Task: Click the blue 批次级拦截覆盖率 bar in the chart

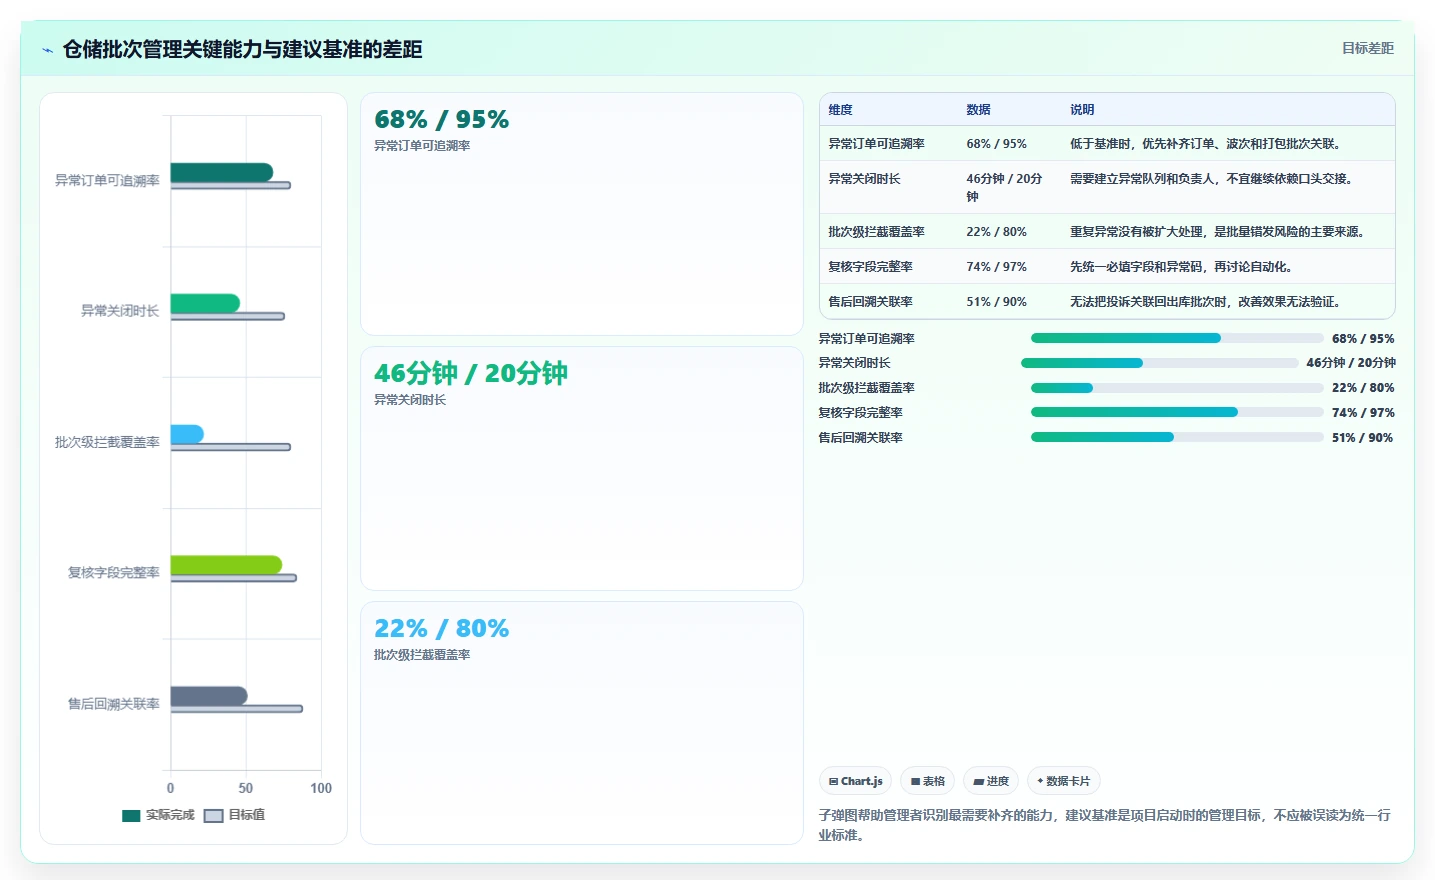Action: 187,434
